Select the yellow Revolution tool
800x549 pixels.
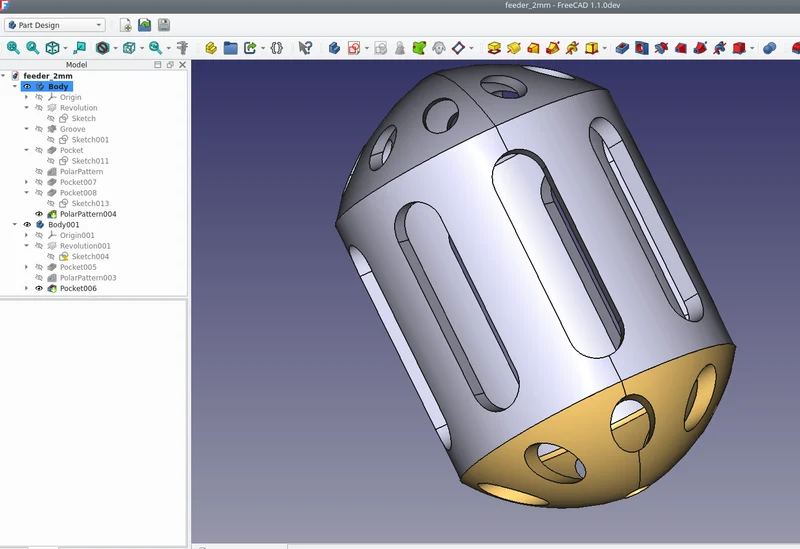(514, 48)
